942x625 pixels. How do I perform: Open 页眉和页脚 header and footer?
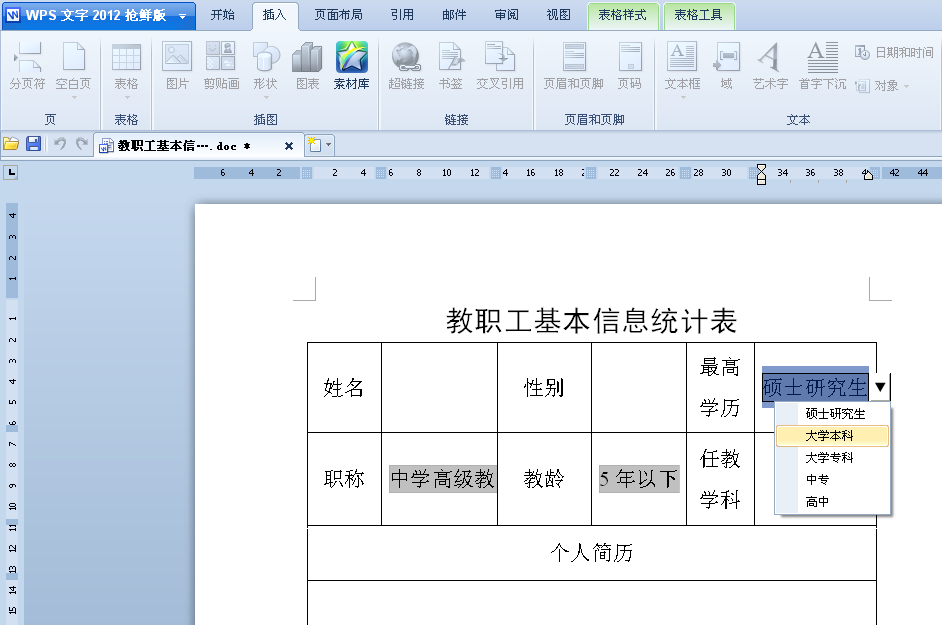[x=573, y=65]
